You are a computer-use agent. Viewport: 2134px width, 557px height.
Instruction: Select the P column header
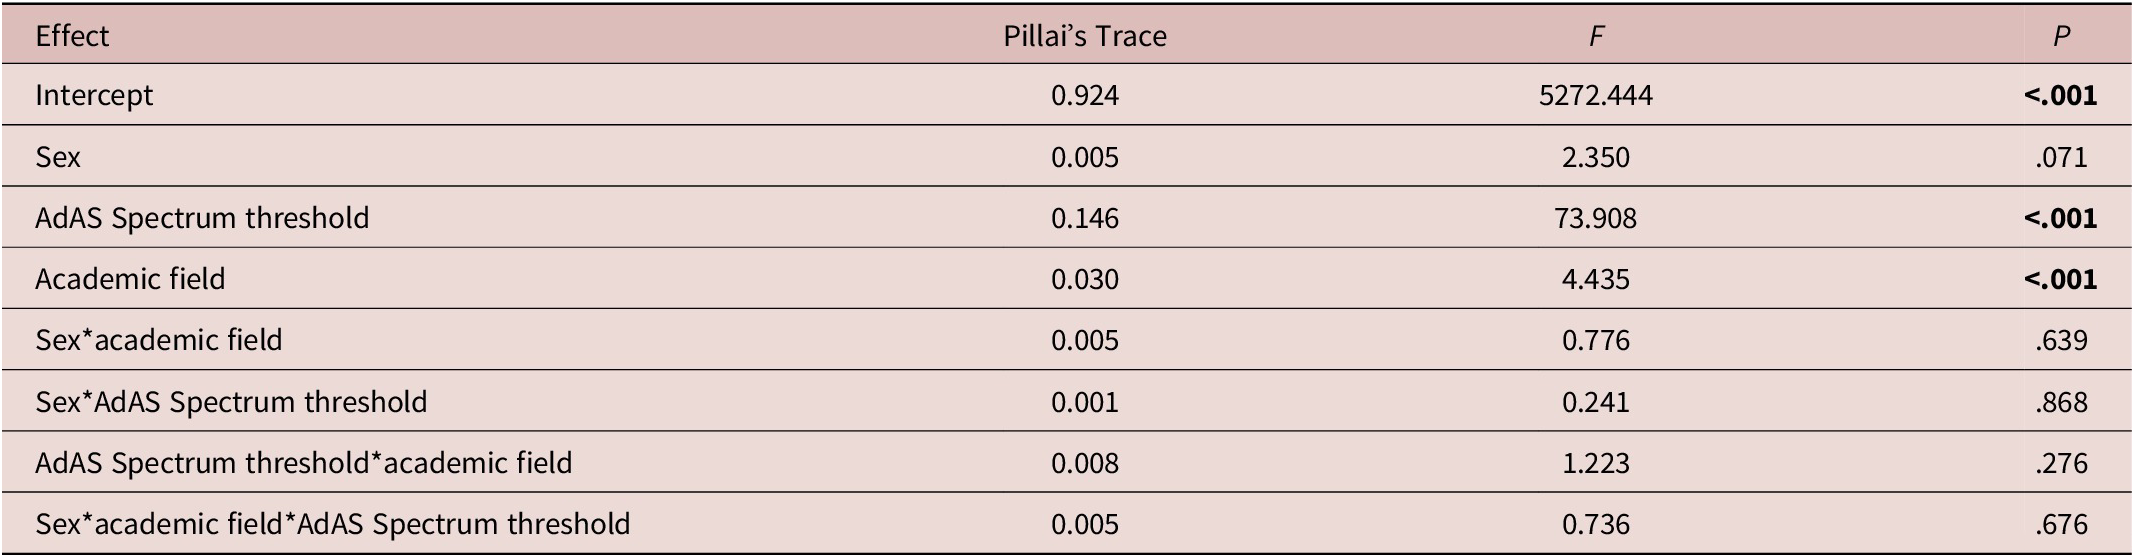click(x=2061, y=36)
